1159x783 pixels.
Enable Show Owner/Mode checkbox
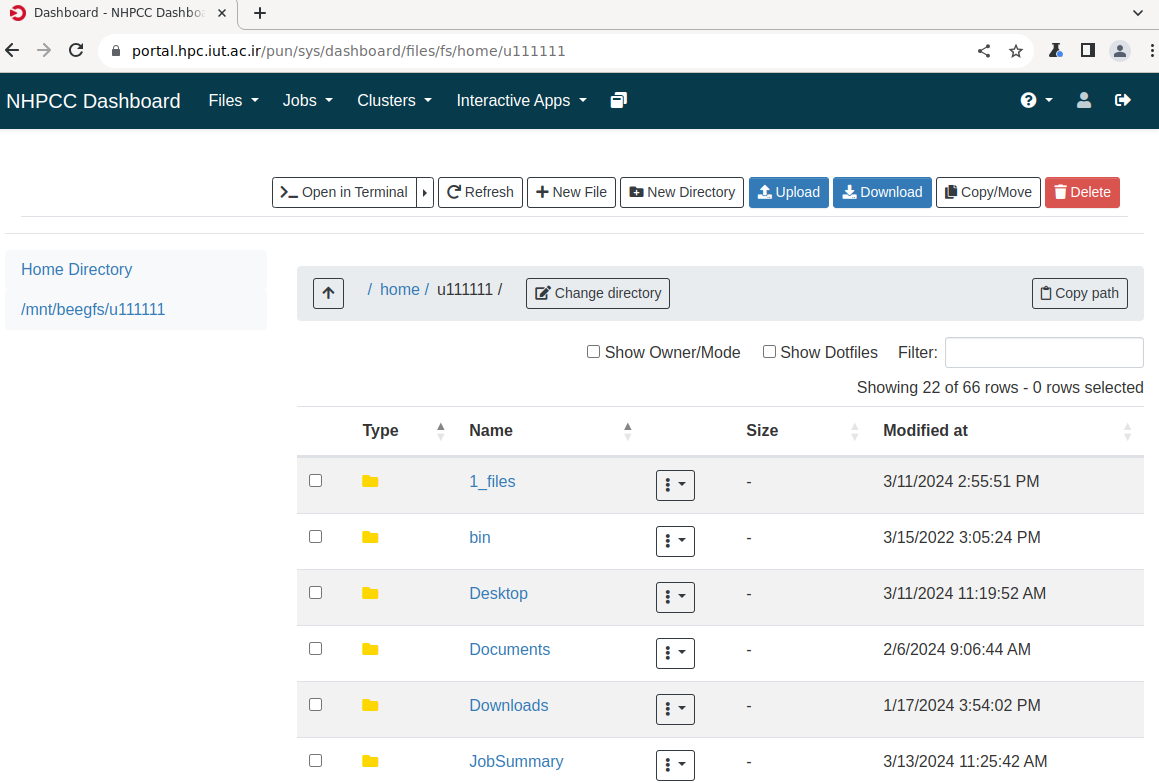click(x=594, y=352)
